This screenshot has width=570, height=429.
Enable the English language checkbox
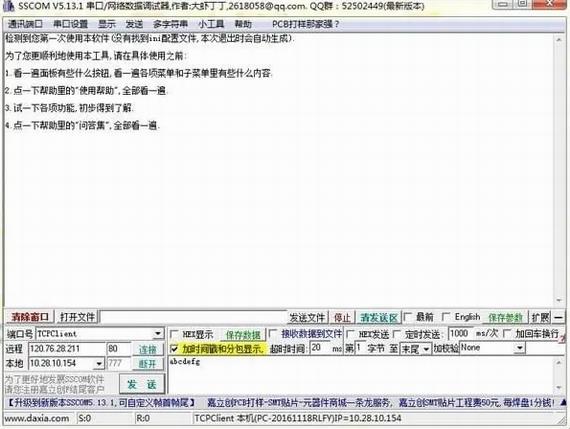446,317
